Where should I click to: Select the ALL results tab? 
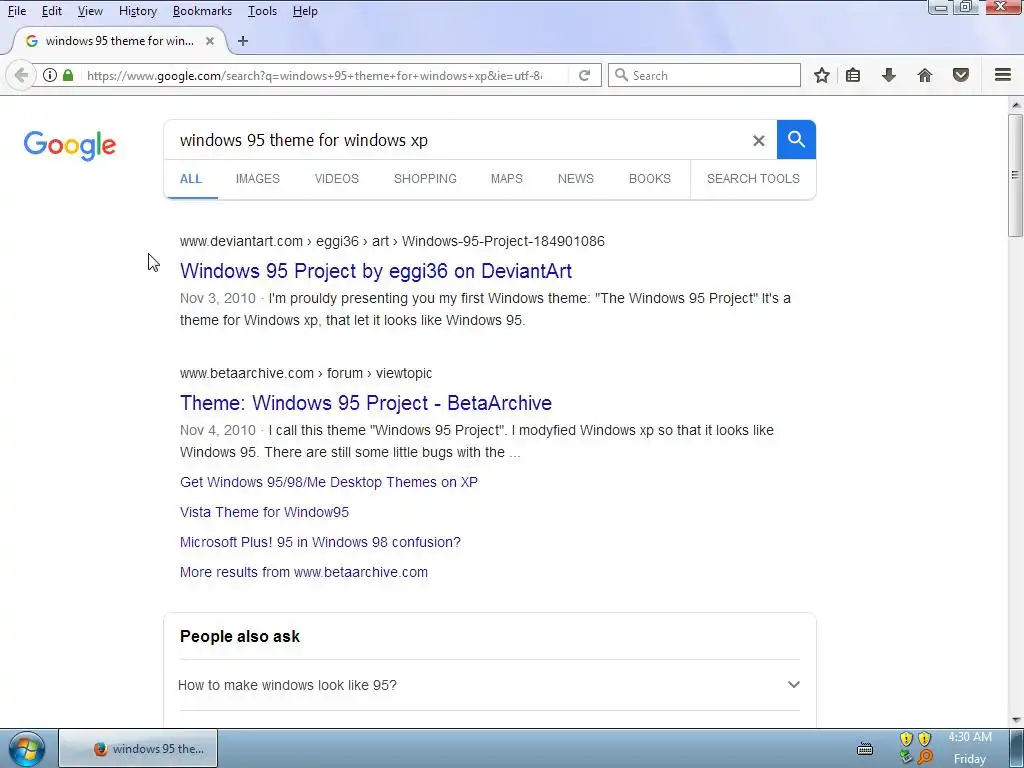tap(191, 178)
